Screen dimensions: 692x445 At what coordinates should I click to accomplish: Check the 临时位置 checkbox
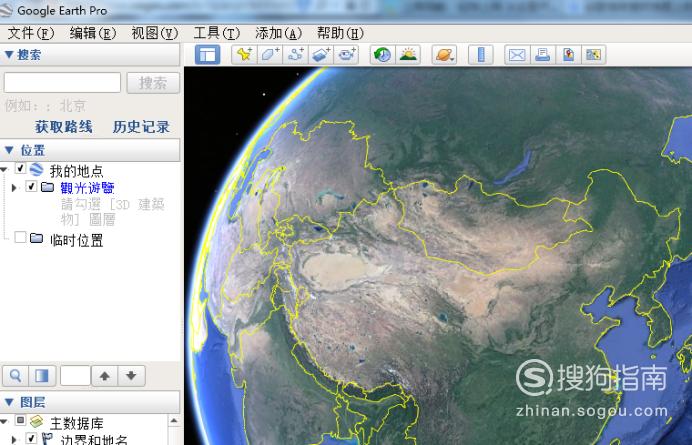pyautogui.click(x=20, y=237)
